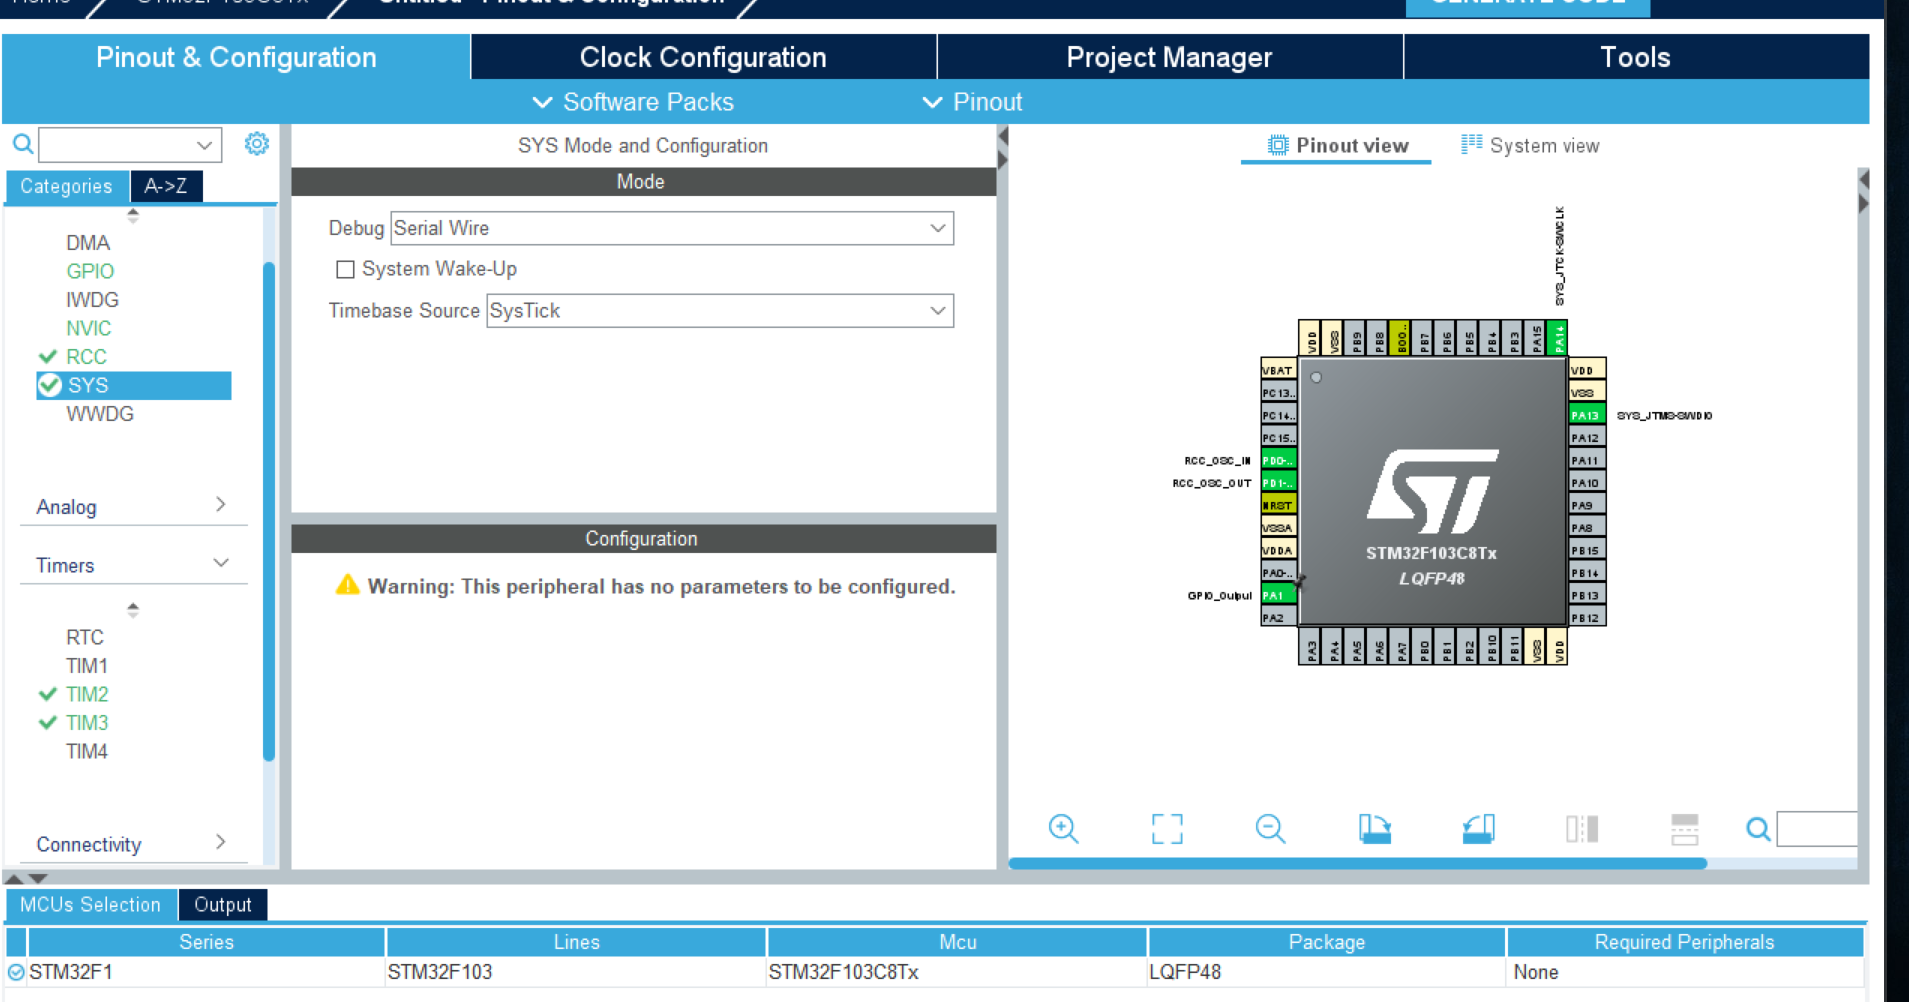1909x1002 pixels.
Task: Fit the chip view to screen
Action: coord(1167,828)
